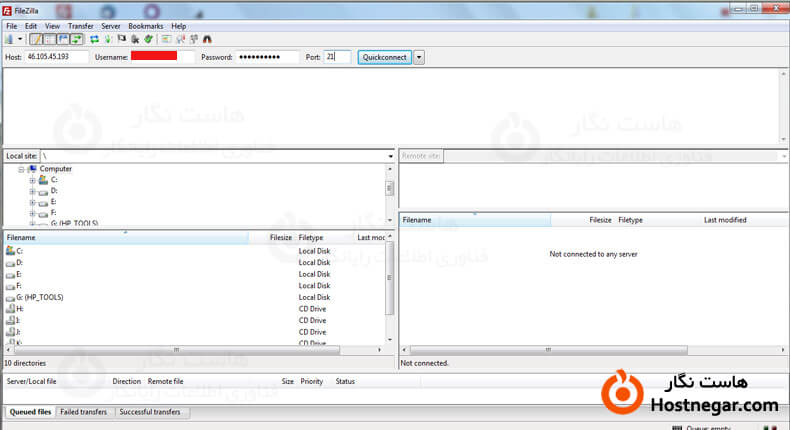Collapse the Computer tree node
The height and width of the screenshot is (430, 790).
coord(21,169)
